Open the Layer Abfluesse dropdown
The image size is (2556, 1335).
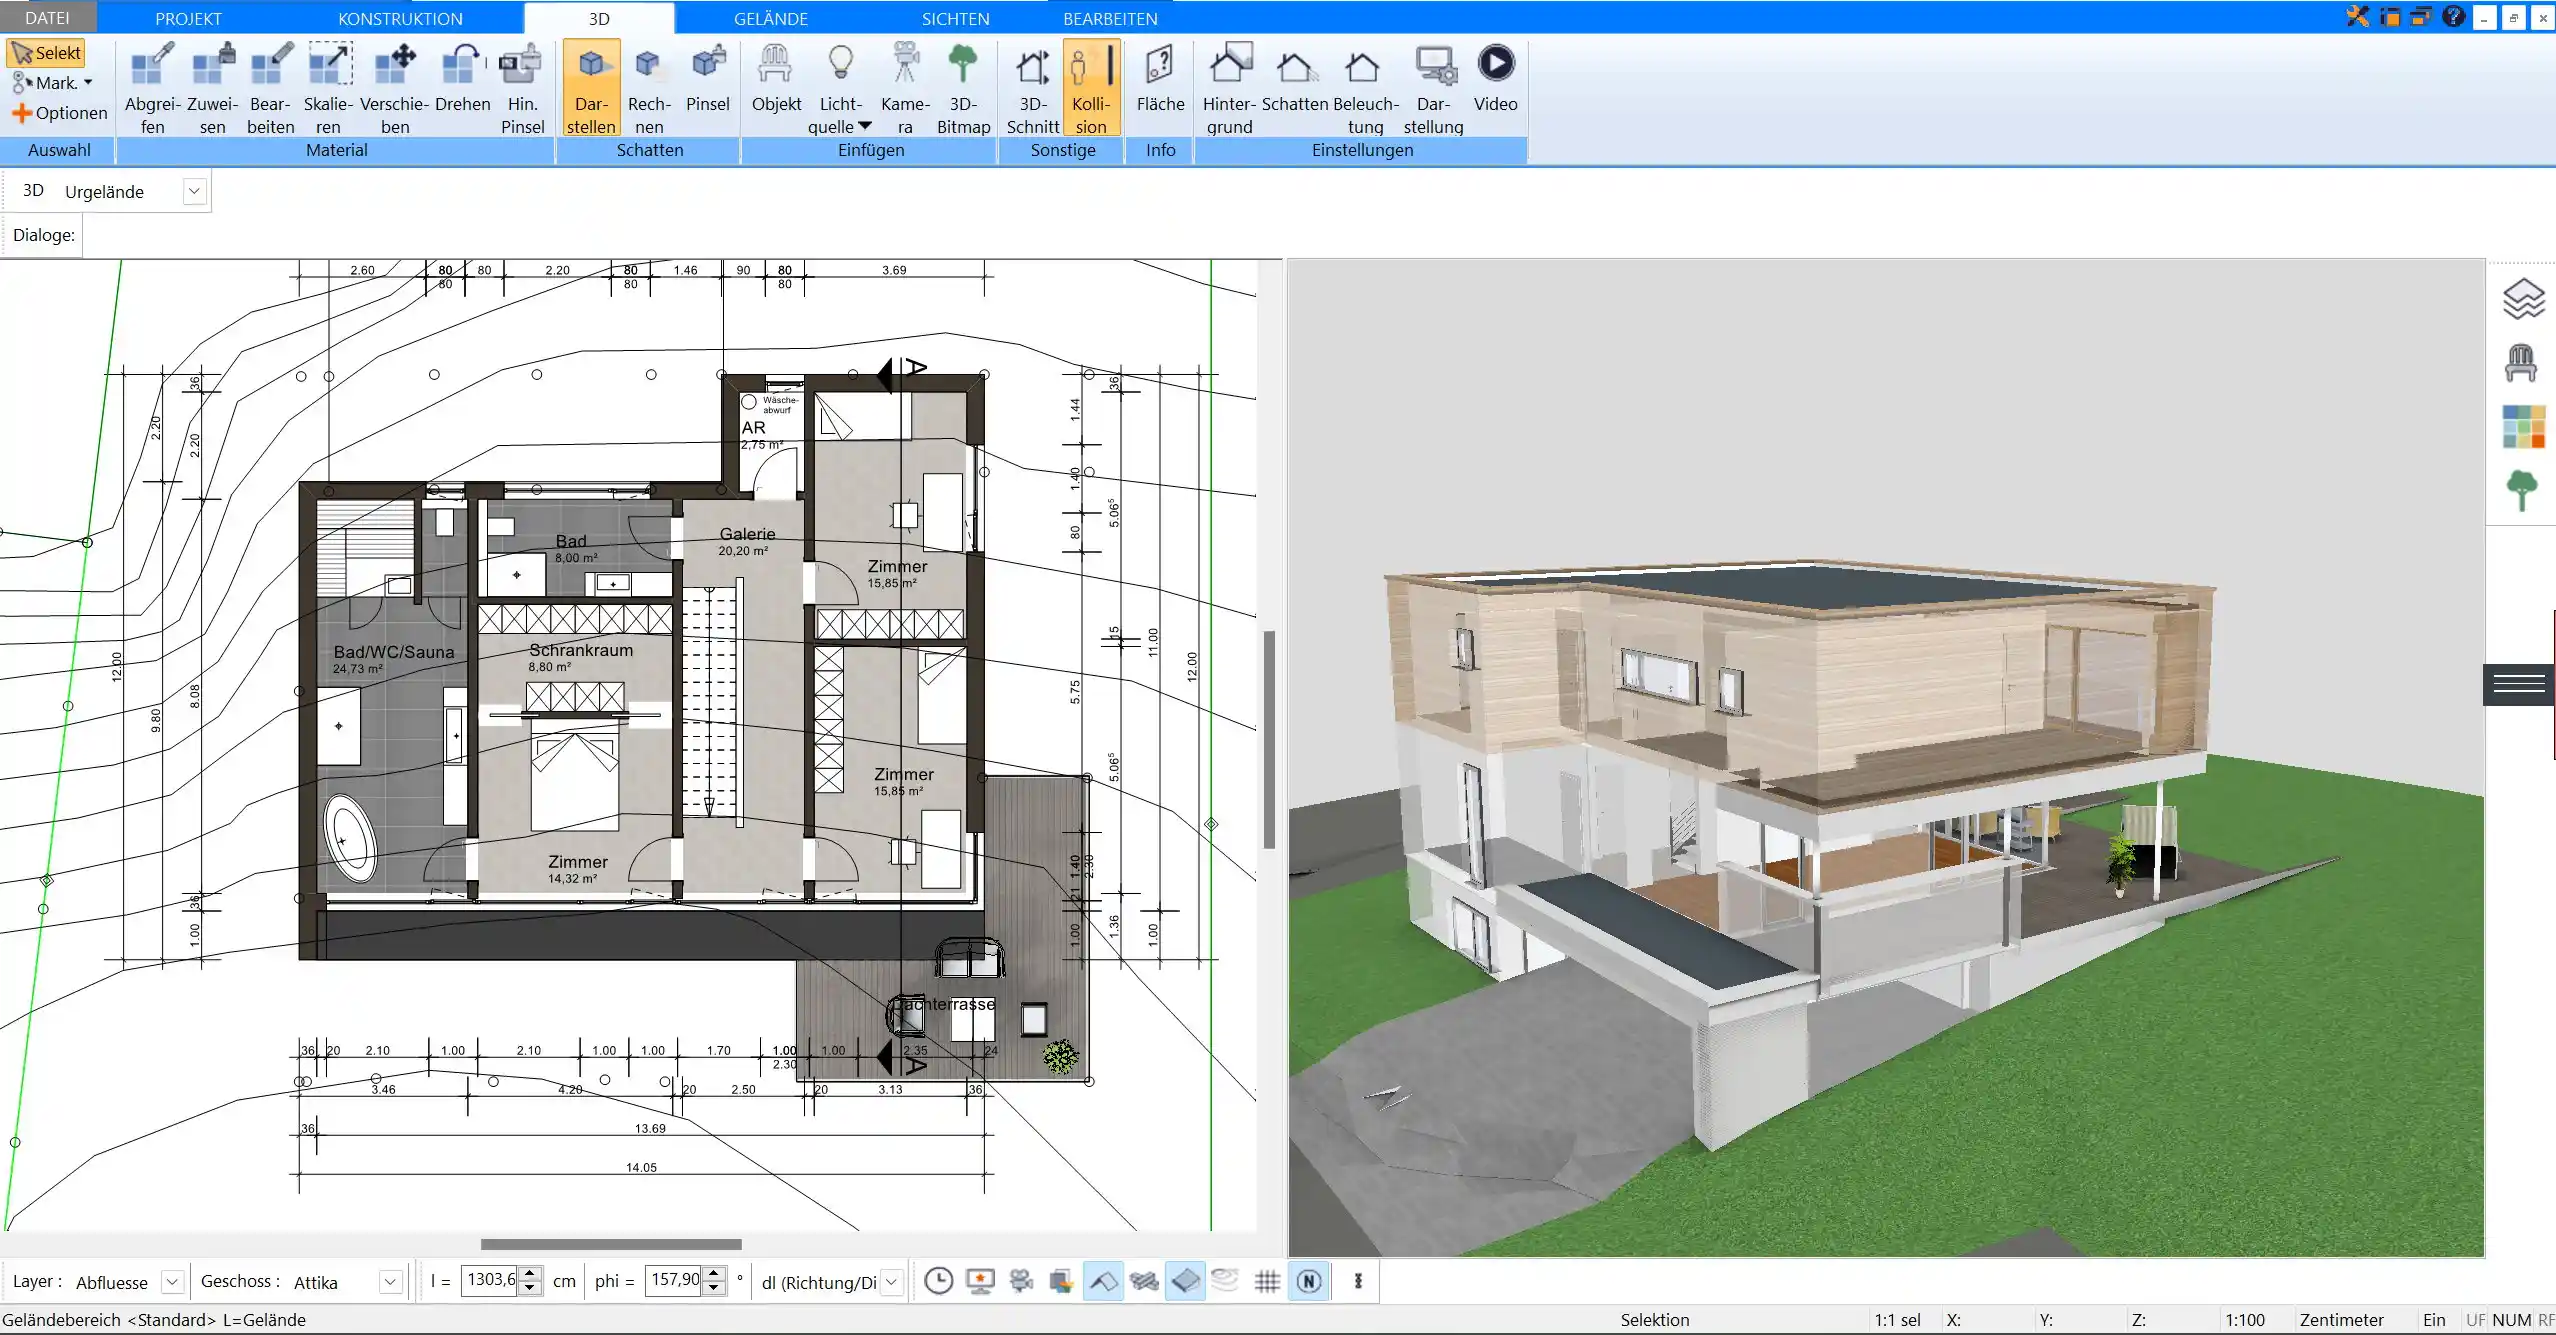point(172,1282)
